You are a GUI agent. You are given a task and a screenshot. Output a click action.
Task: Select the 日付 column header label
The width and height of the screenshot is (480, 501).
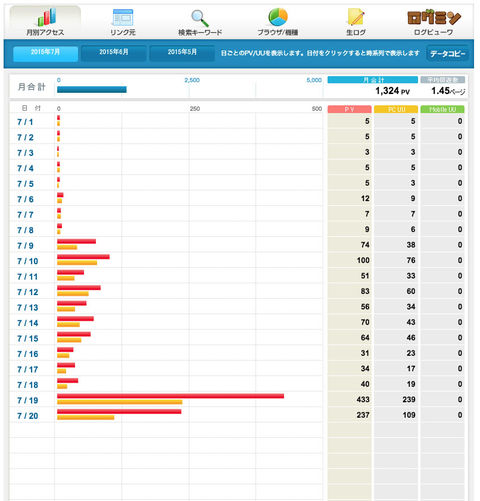31,108
